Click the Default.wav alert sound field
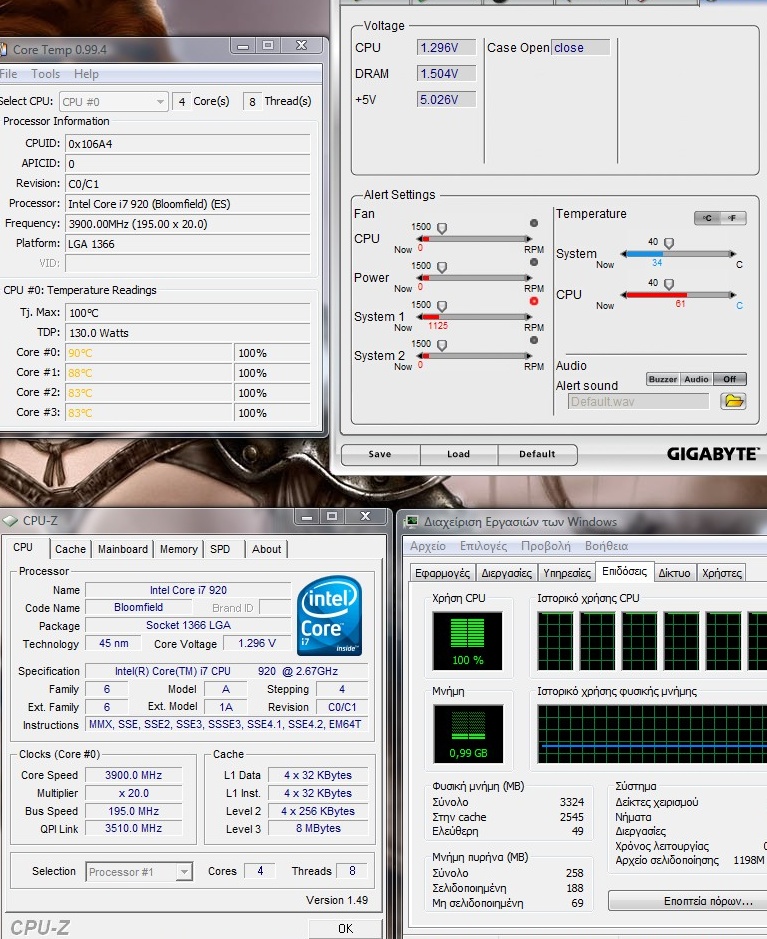This screenshot has height=939, width=767. pyautogui.click(x=638, y=401)
